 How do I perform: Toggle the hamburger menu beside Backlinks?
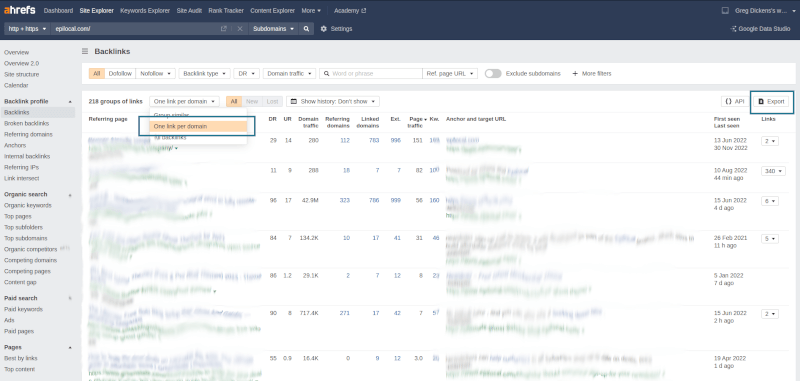(85, 52)
